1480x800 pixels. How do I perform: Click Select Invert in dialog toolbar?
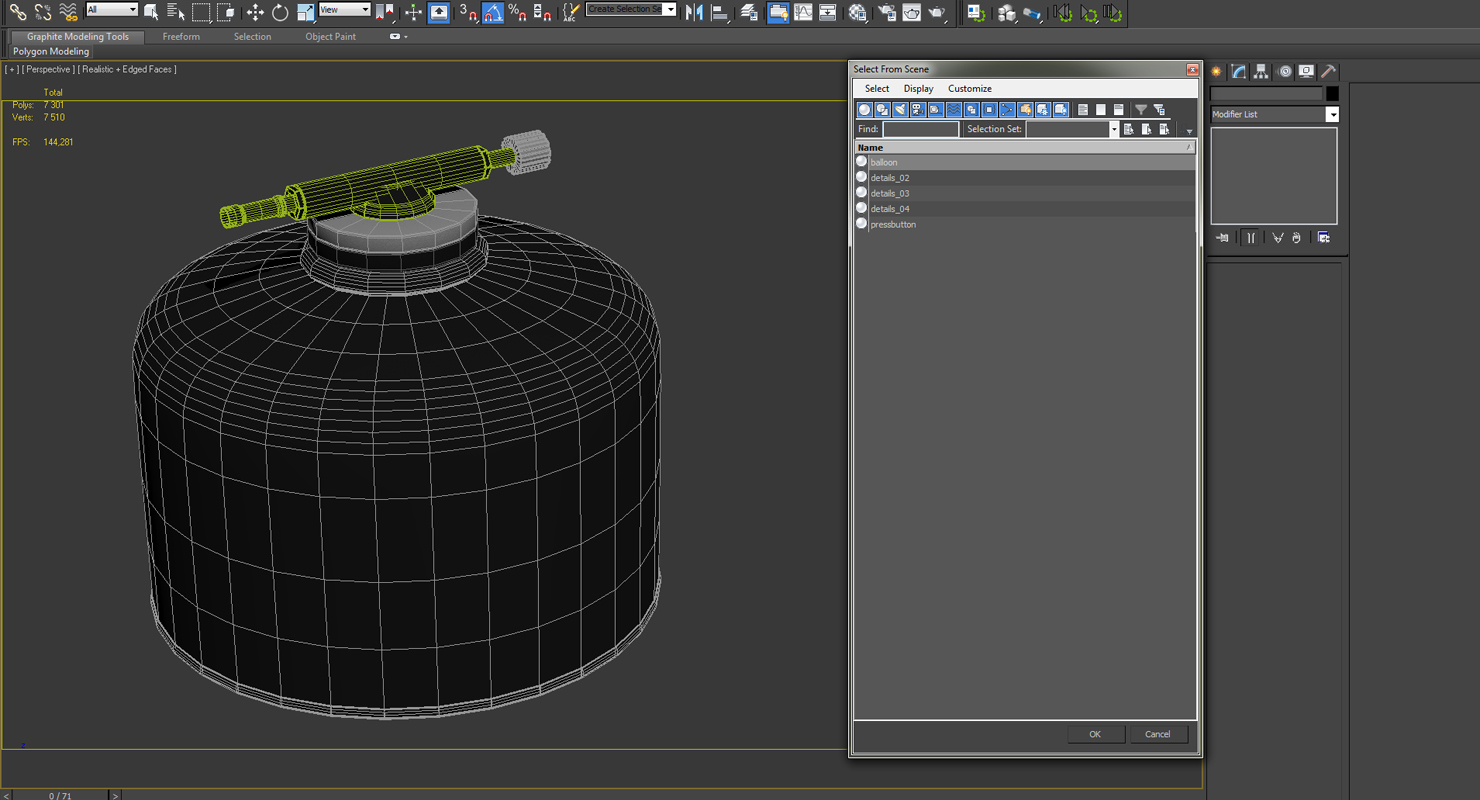click(1119, 109)
